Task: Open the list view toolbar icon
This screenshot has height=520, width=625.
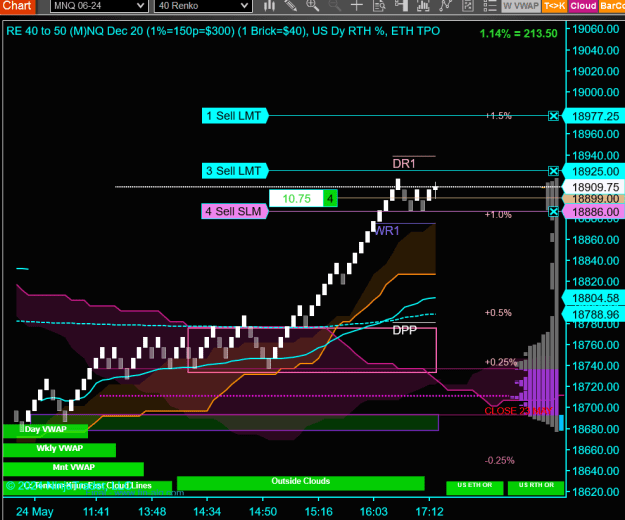Action: point(489,6)
